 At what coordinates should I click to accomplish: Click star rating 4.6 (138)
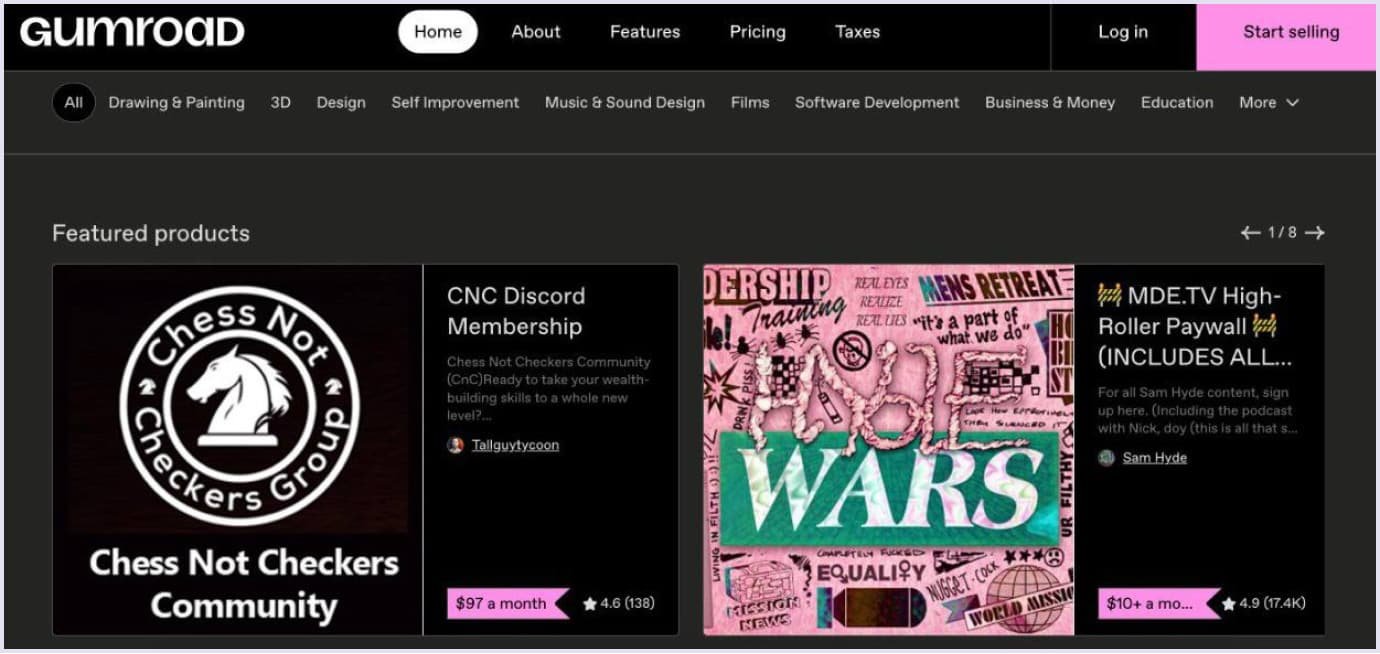pos(619,603)
